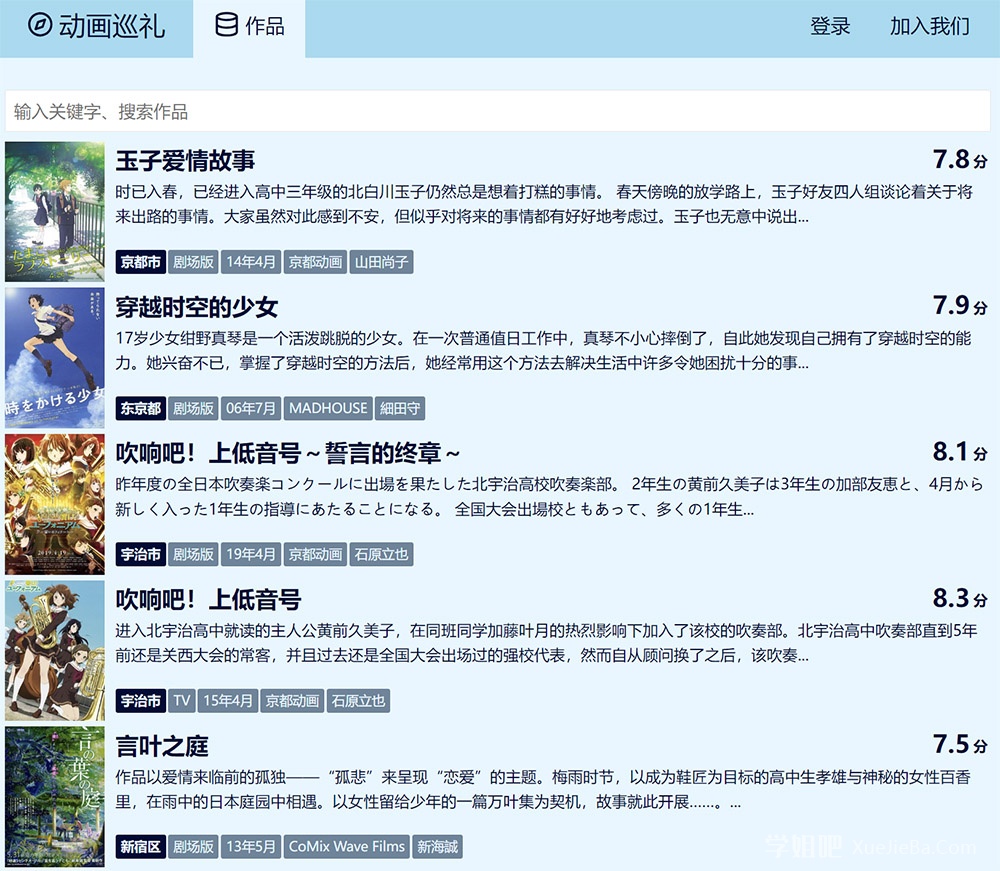Image resolution: width=1000 pixels, height=871 pixels.
Task: Click the description starting 时已入春
Action: click(544, 204)
